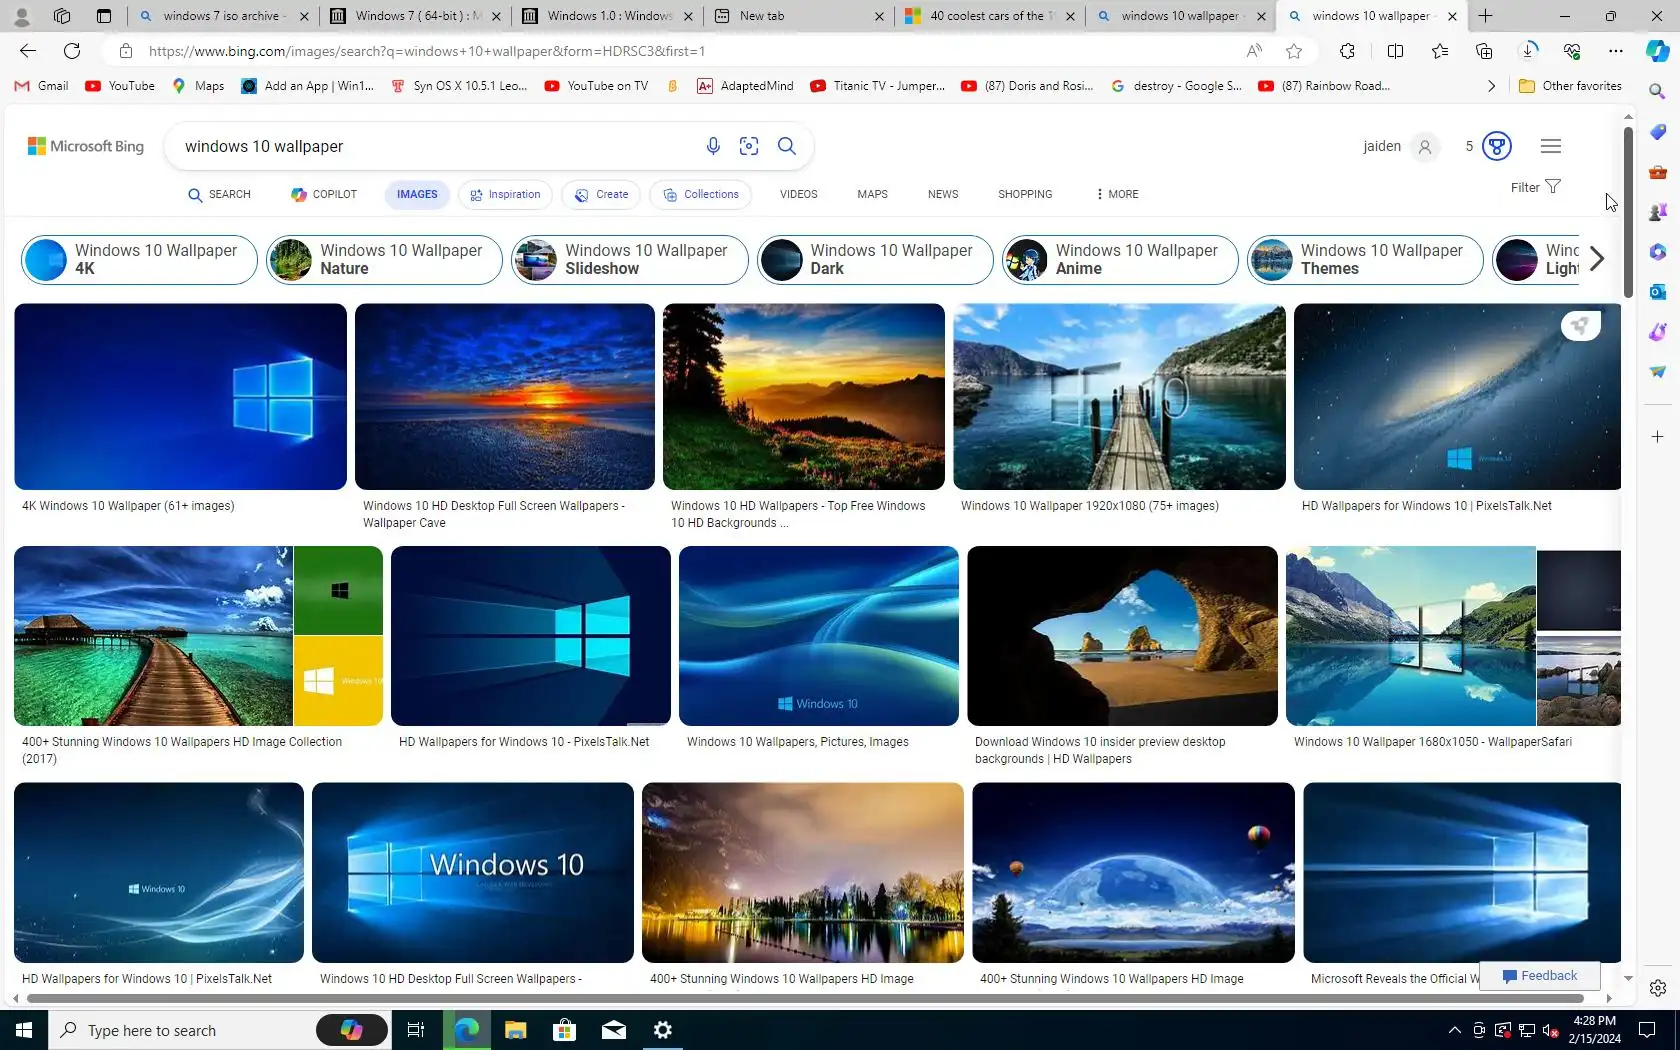
Task: Go back using the browser back arrow
Action: click(x=28, y=51)
